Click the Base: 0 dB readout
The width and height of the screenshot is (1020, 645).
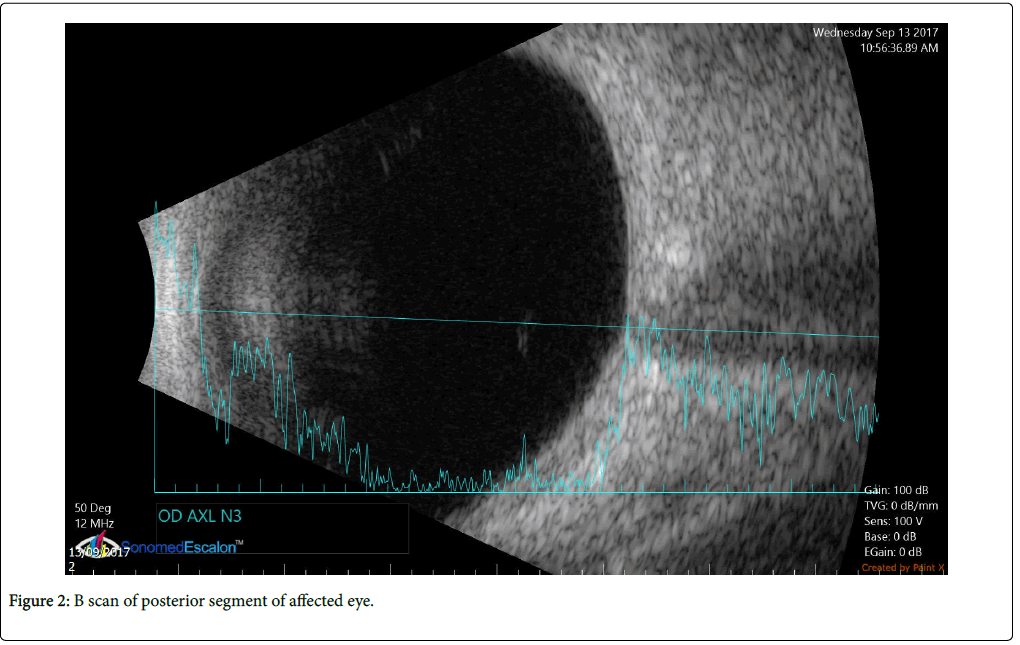pos(893,537)
